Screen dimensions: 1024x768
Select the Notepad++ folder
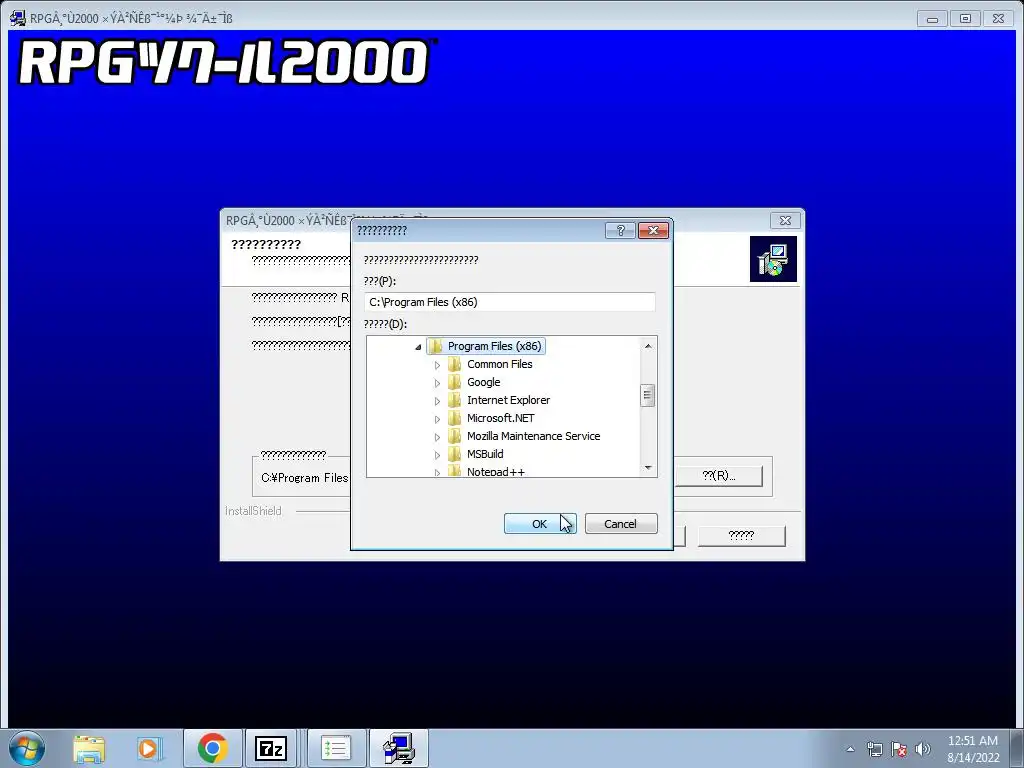pos(496,472)
